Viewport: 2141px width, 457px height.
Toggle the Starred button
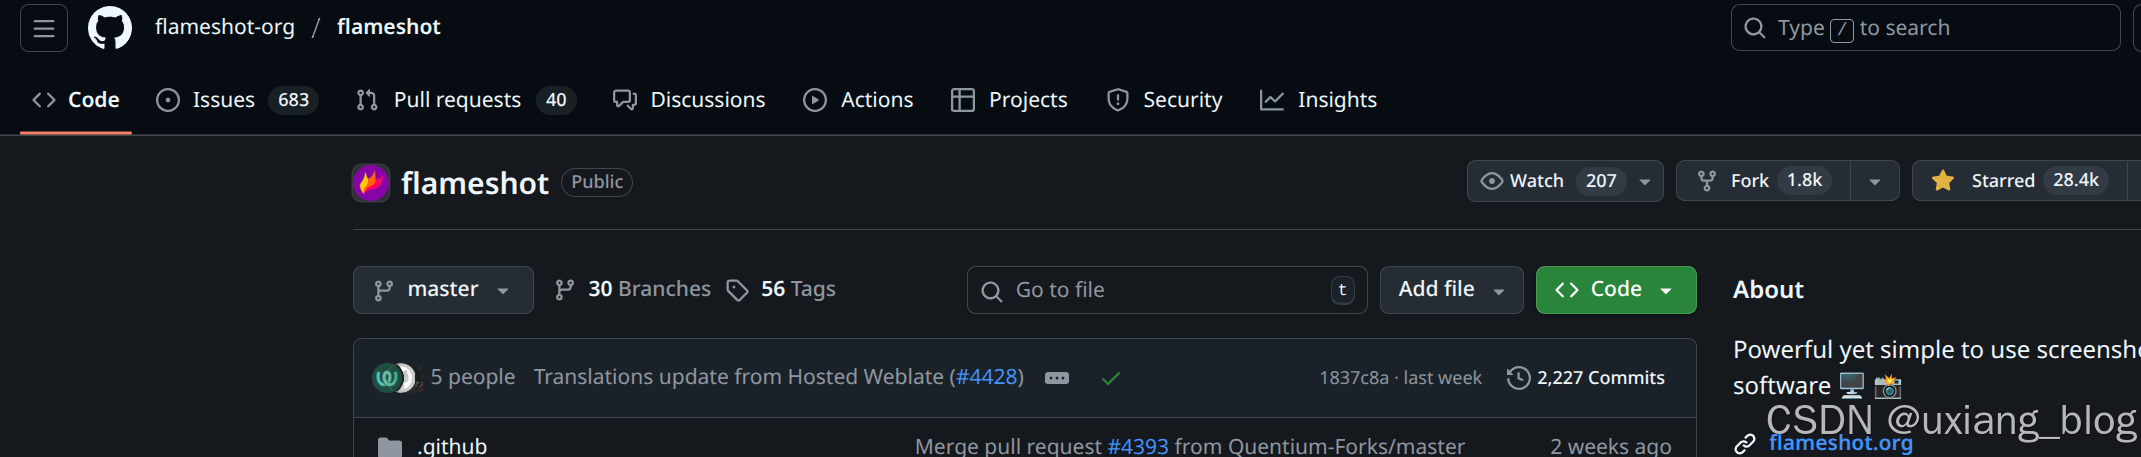(2020, 181)
